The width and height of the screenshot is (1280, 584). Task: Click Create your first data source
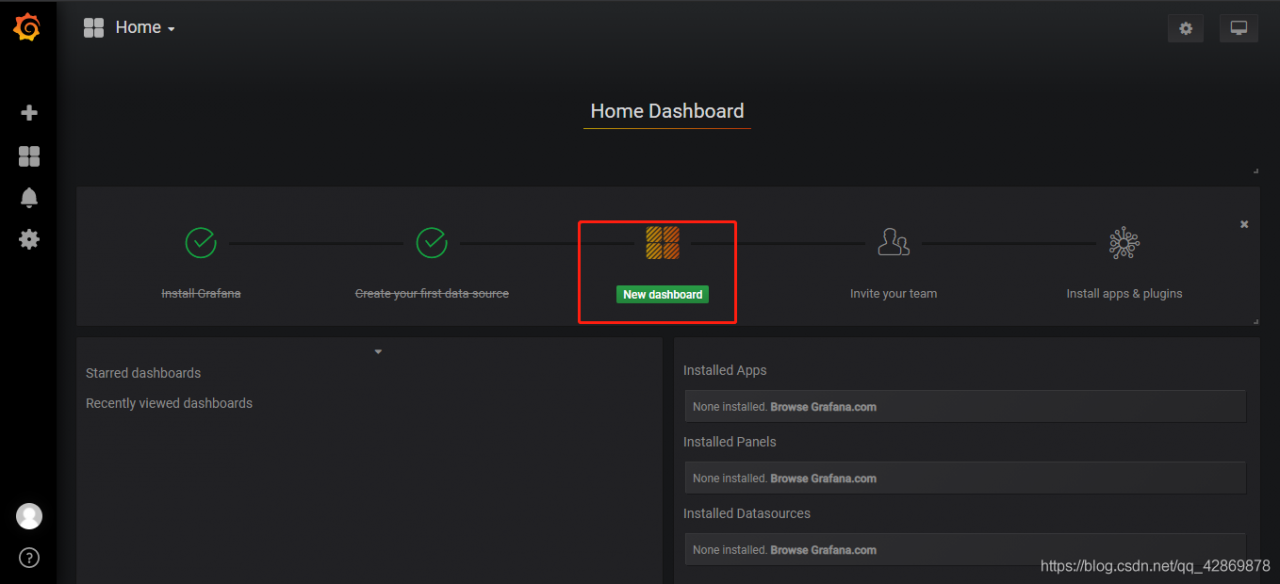432,294
